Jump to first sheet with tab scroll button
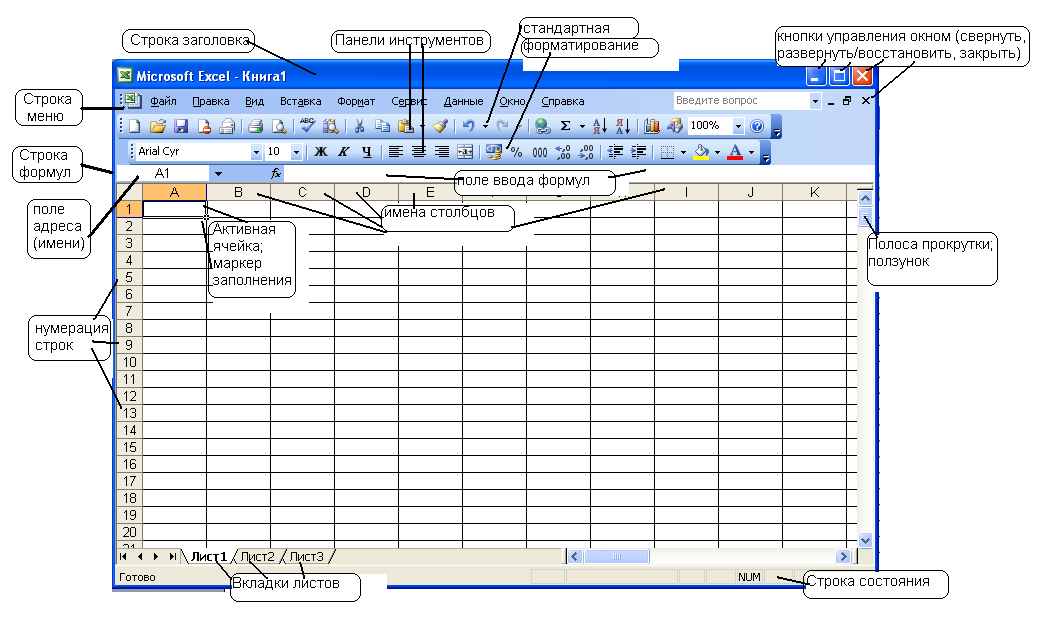This screenshot has height=630, width=1044. 123,556
